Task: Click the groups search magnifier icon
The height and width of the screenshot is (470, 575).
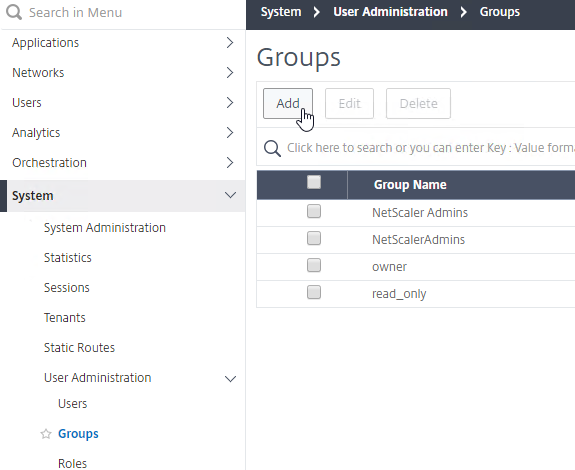Action: [272, 148]
